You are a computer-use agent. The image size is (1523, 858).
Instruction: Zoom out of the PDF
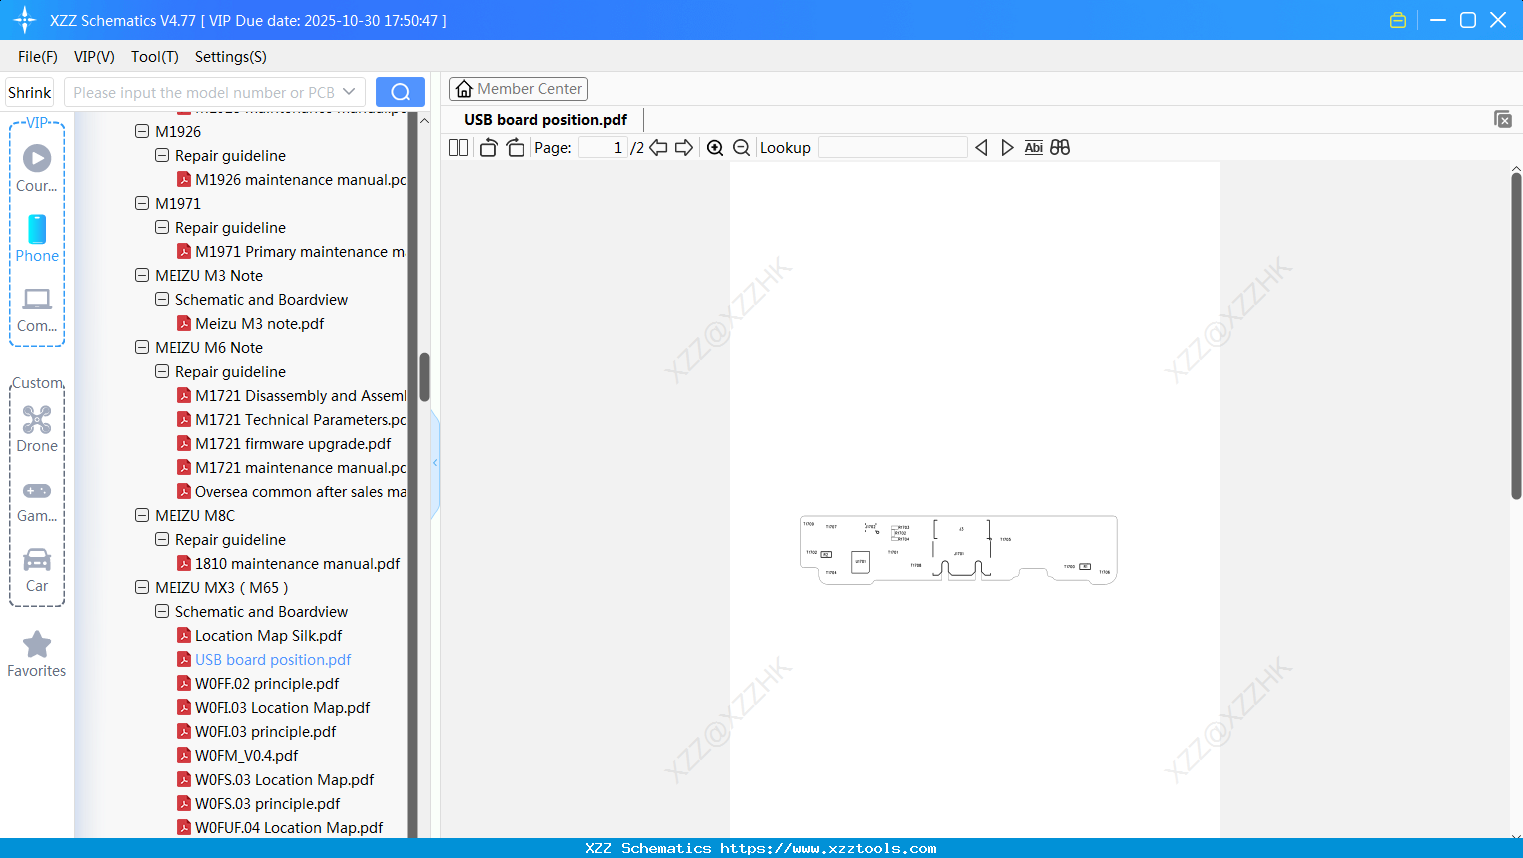point(742,148)
